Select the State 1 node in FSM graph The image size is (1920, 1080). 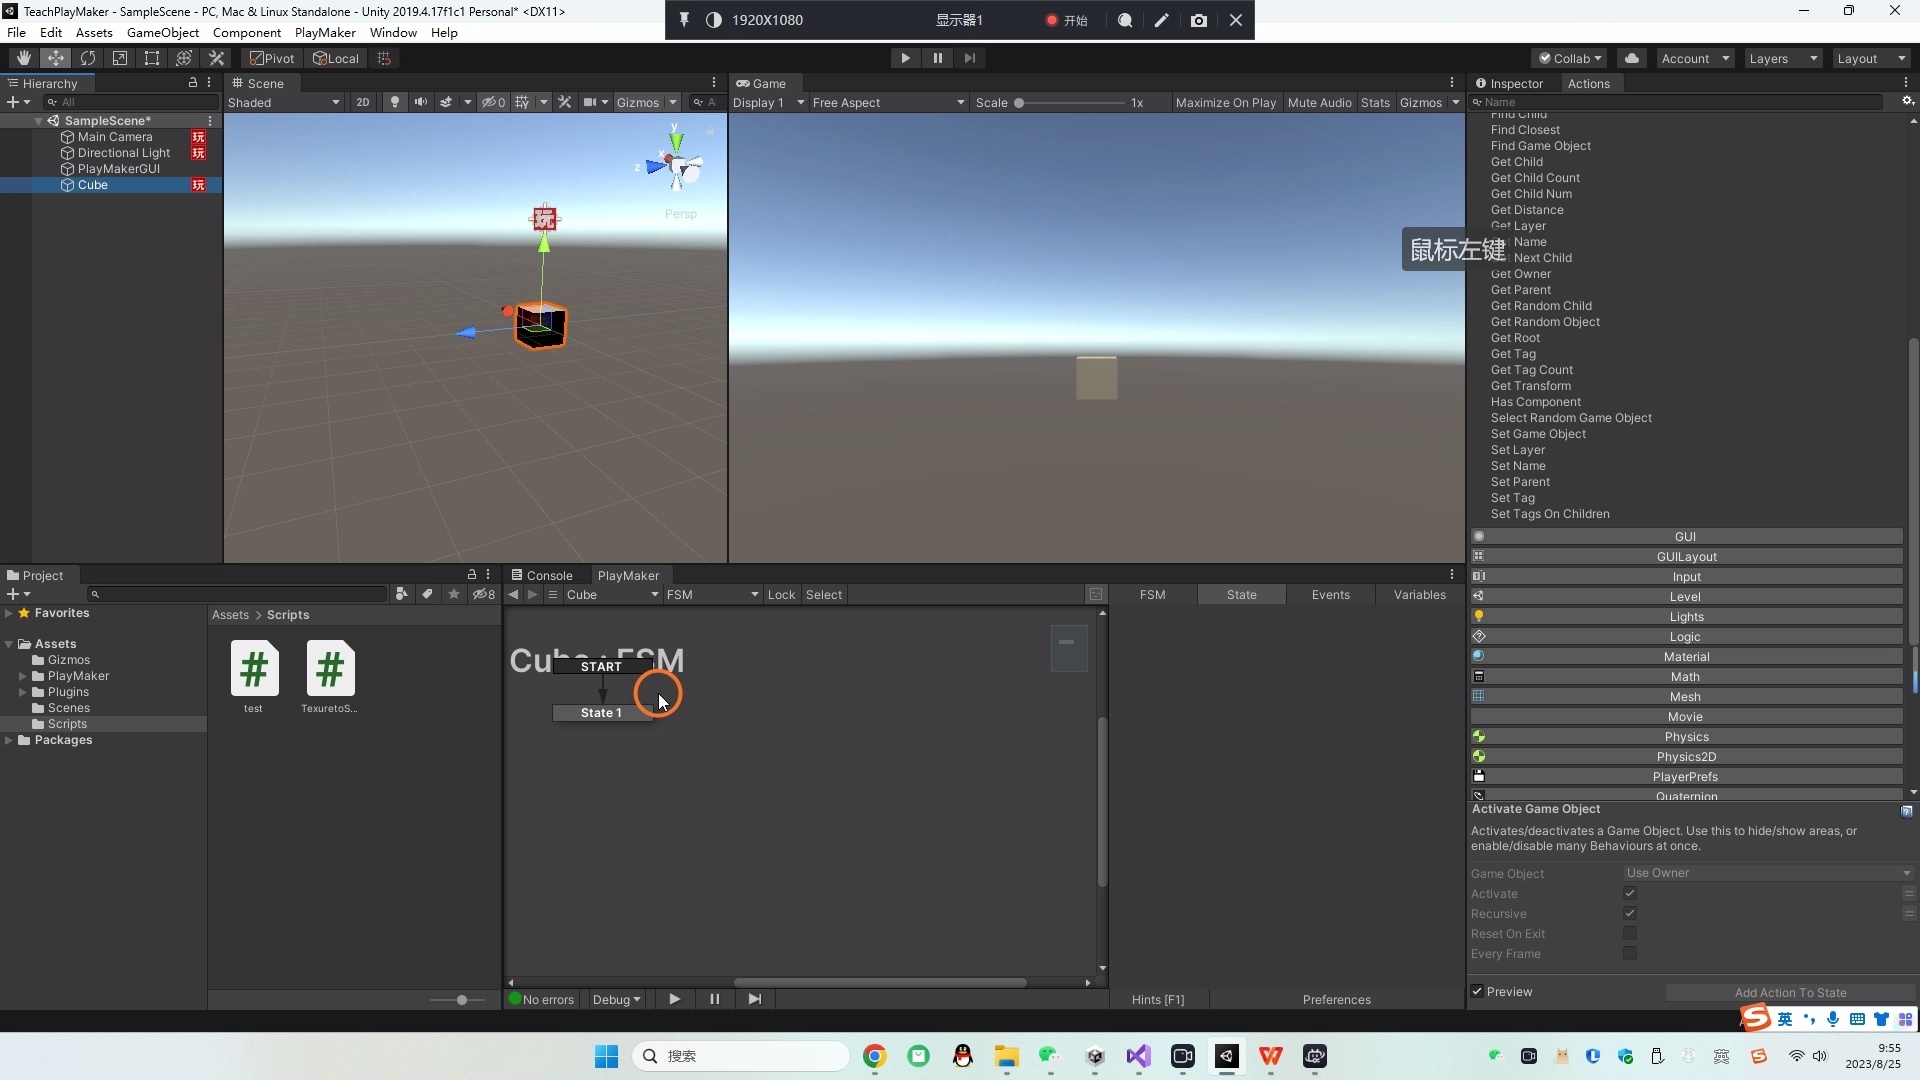pos(602,712)
